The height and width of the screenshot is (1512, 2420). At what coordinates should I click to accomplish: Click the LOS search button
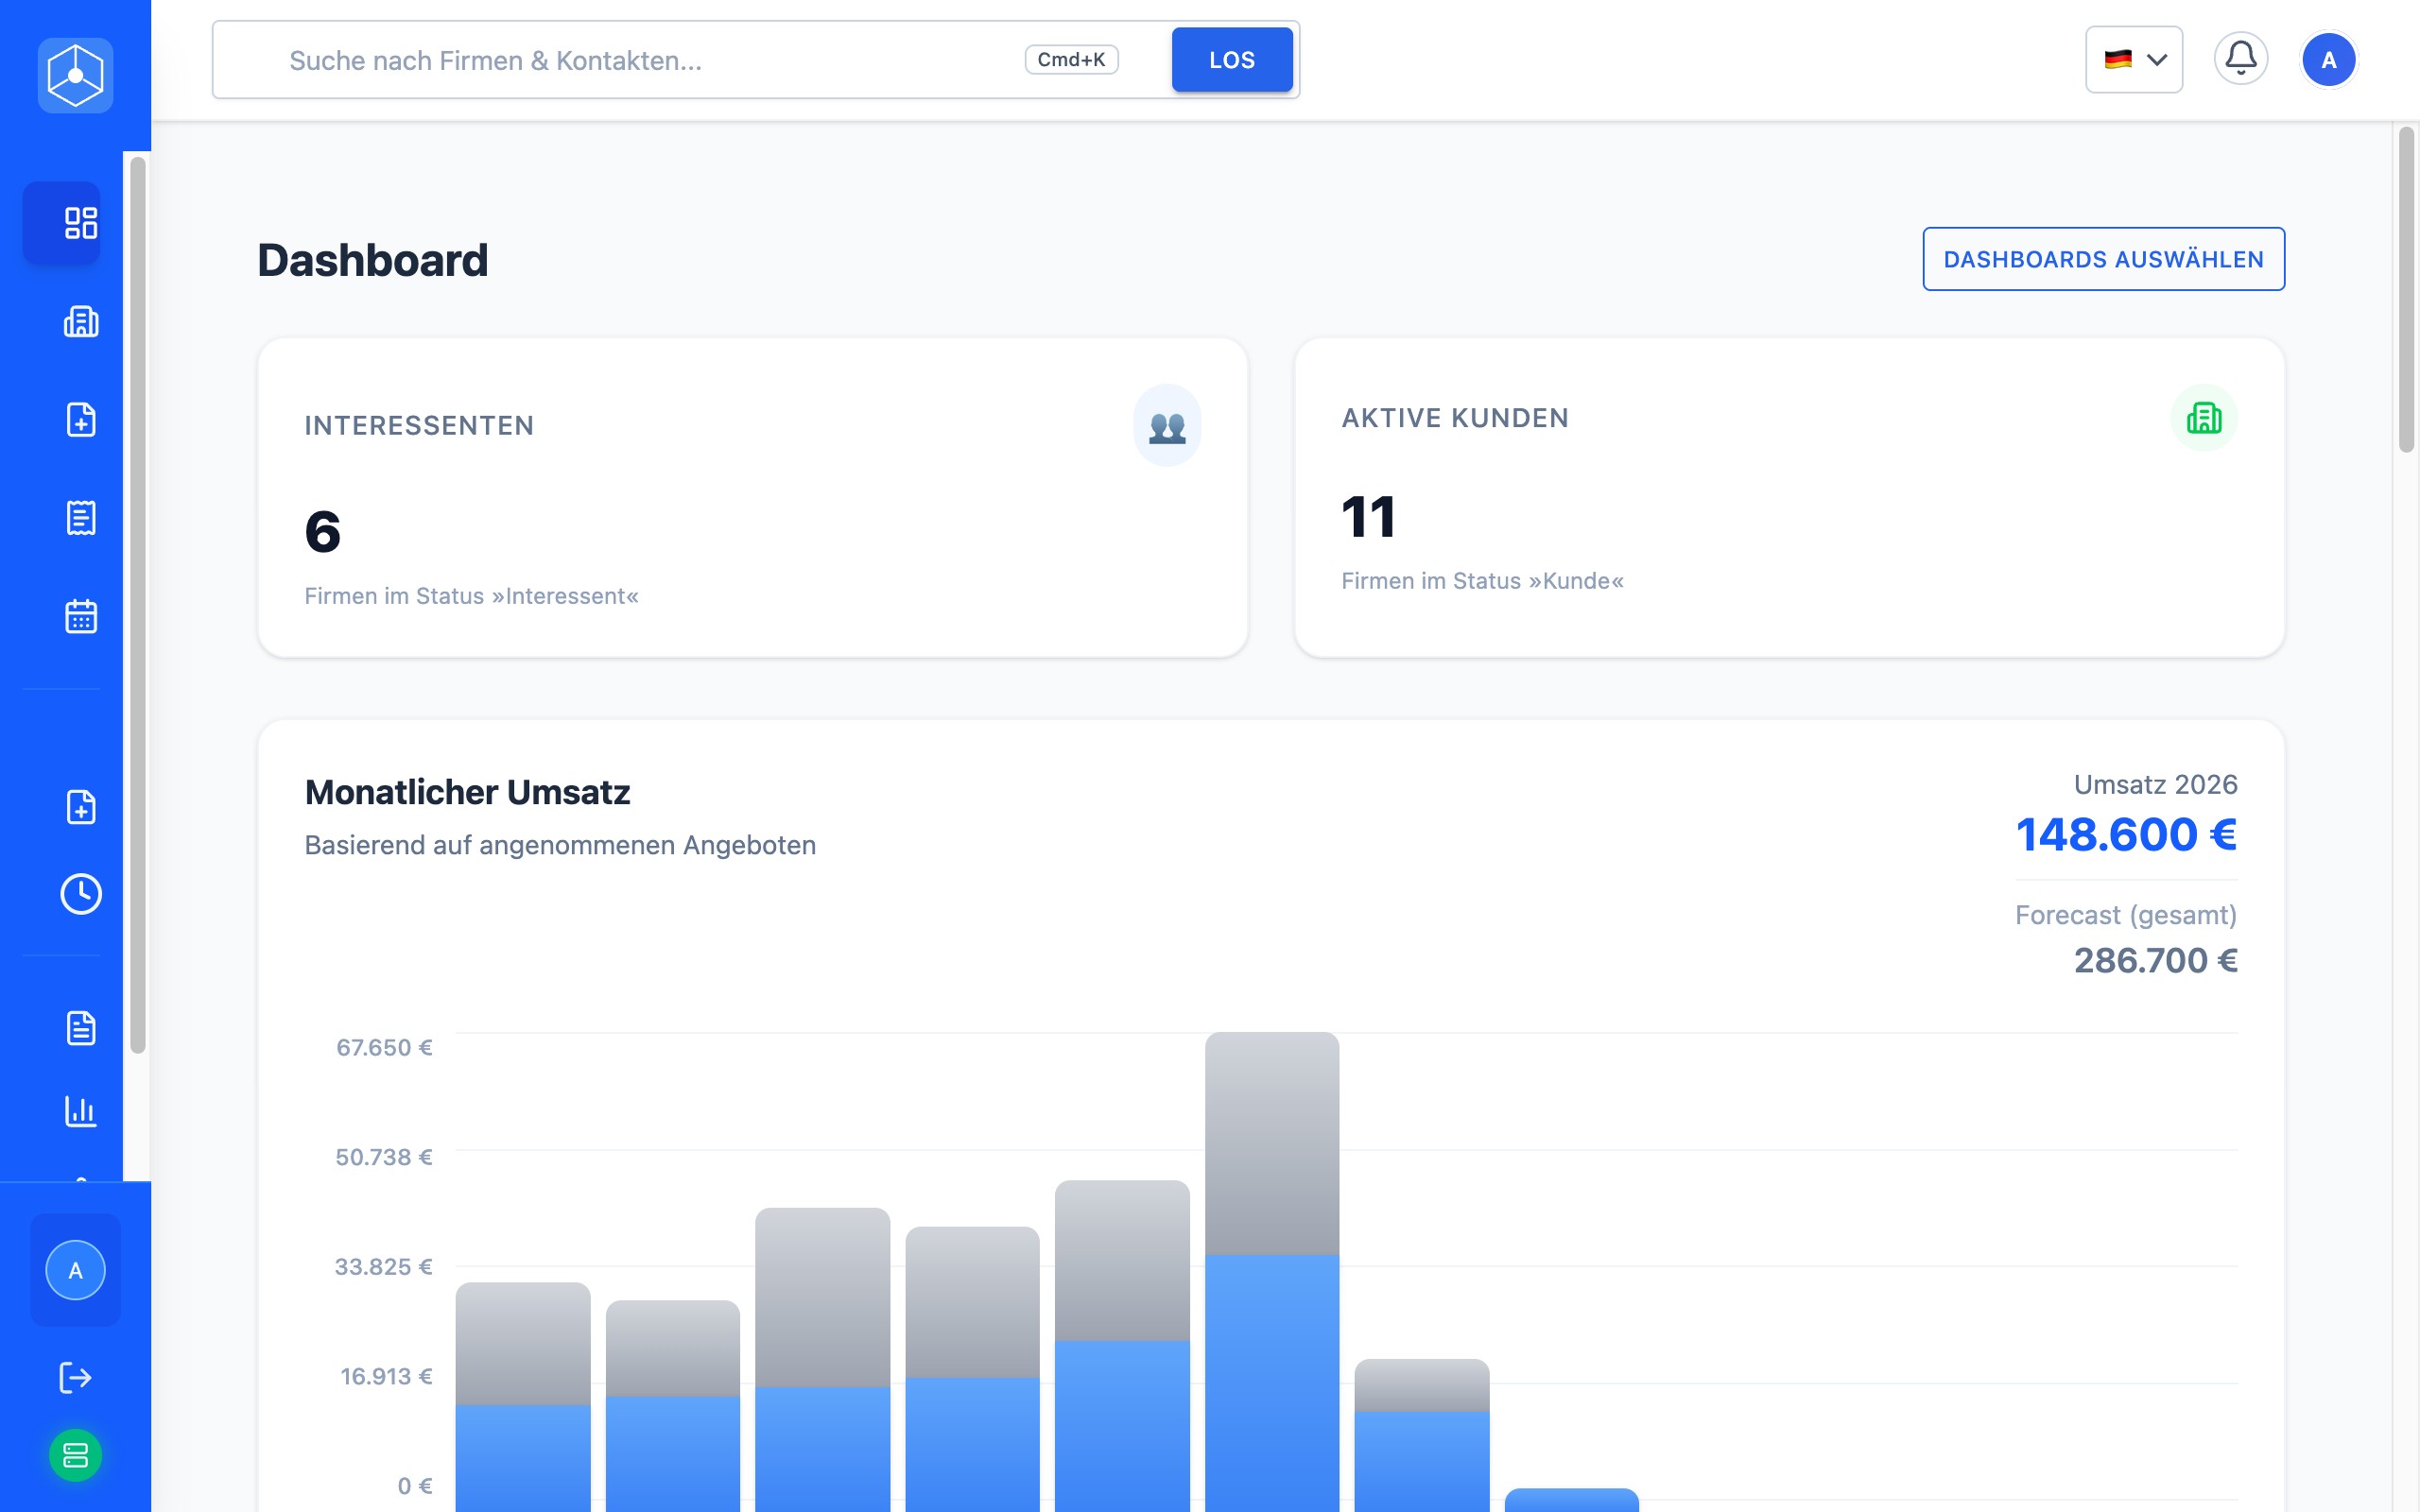coord(1232,60)
